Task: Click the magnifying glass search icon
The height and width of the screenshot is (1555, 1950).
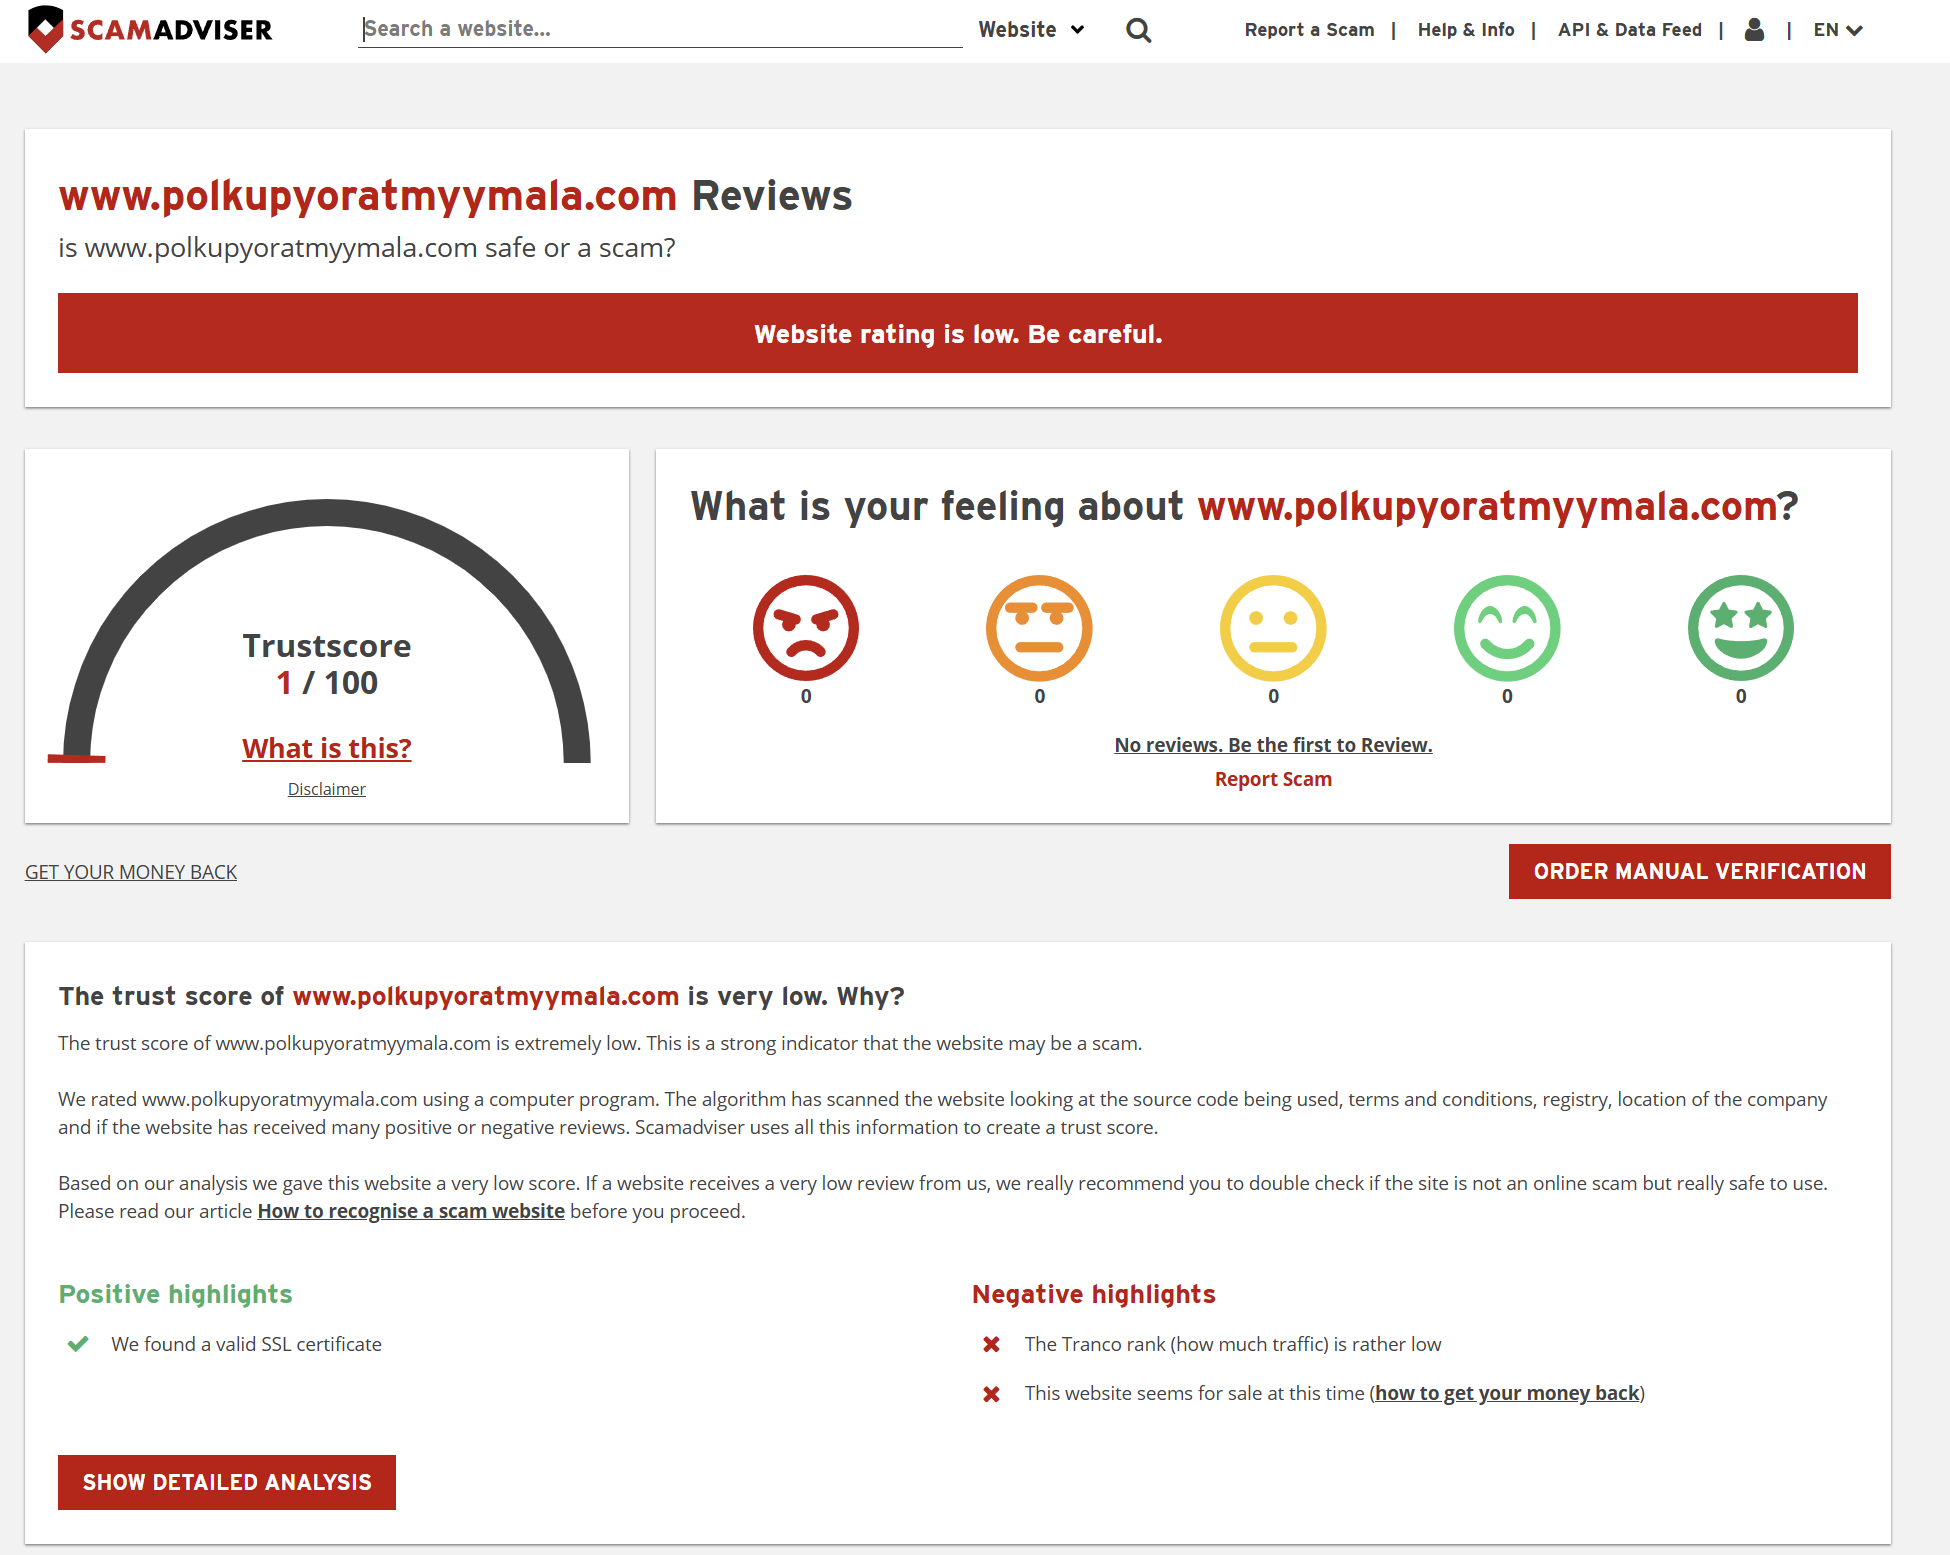Action: 1138,30
